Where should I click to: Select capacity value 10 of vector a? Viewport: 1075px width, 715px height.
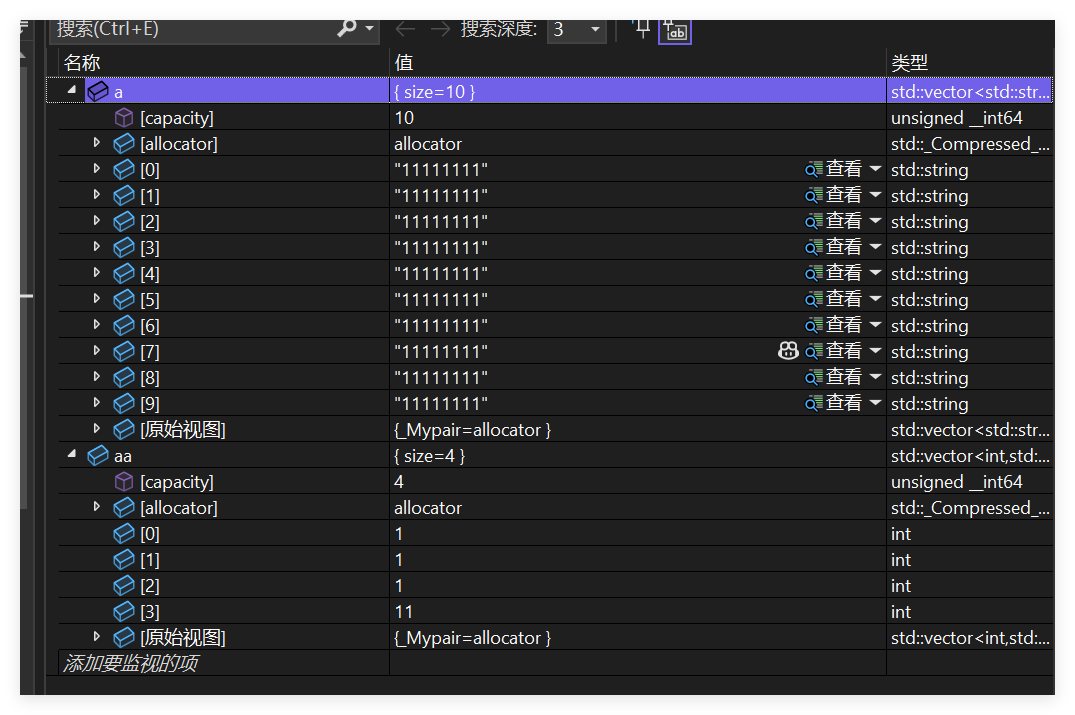404,118
